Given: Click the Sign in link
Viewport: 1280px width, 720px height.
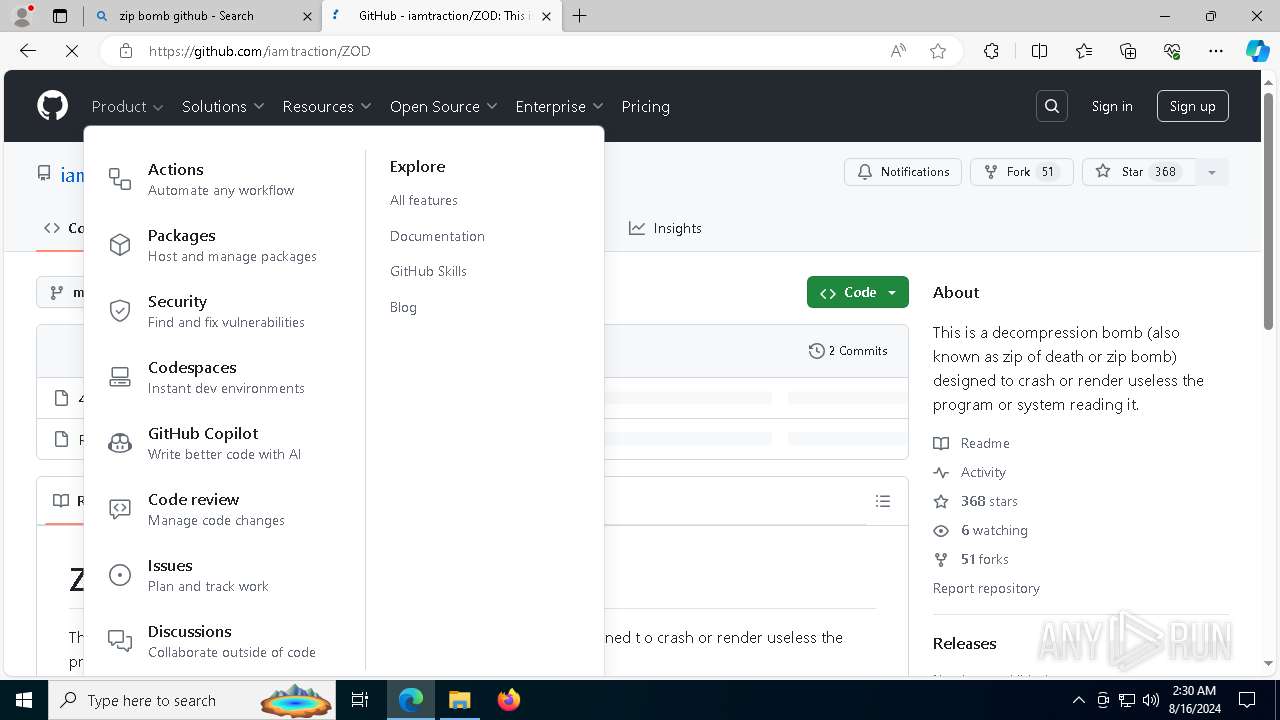Looking at the screenshot, I should [x=1112, y=106].
